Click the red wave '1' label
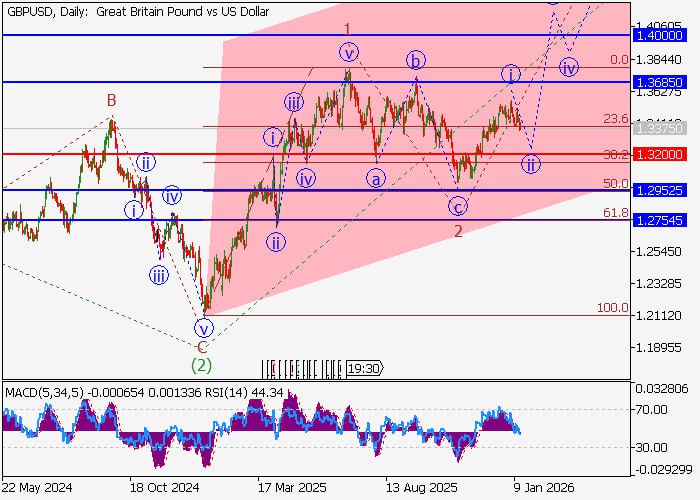Screen dimensions: 700x500 pos(347,29)
